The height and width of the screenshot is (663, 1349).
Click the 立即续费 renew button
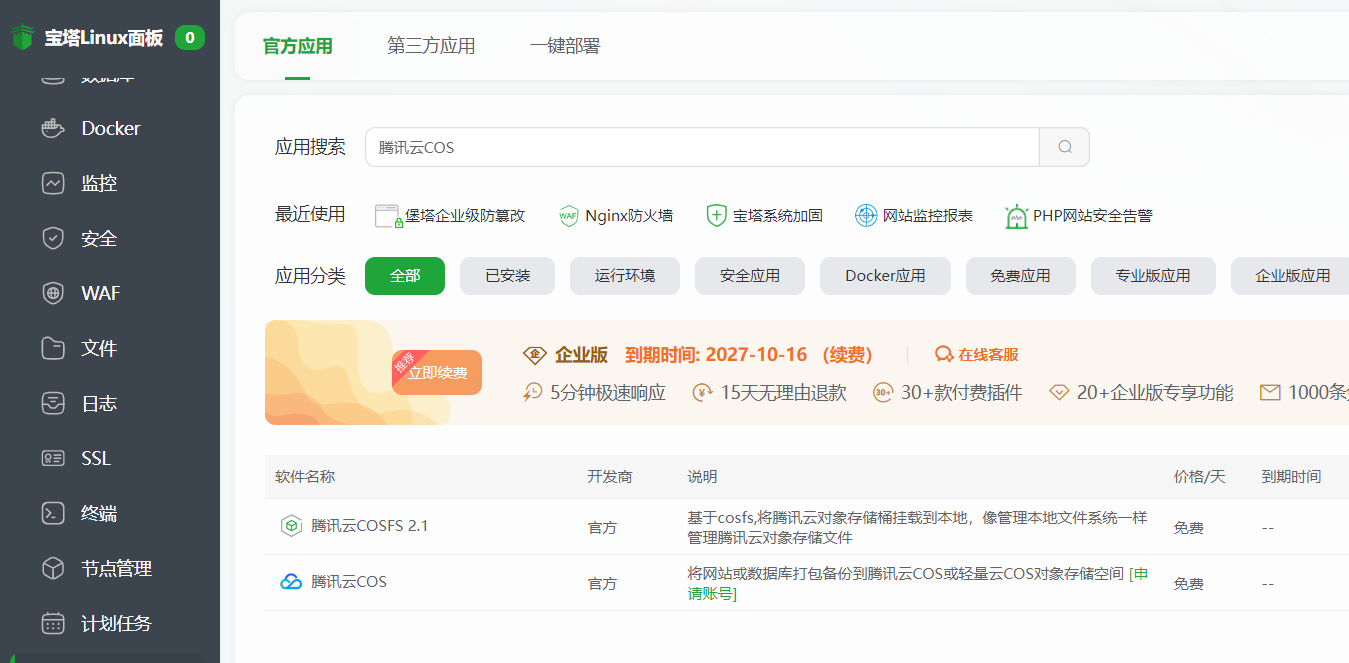[437, 372]
